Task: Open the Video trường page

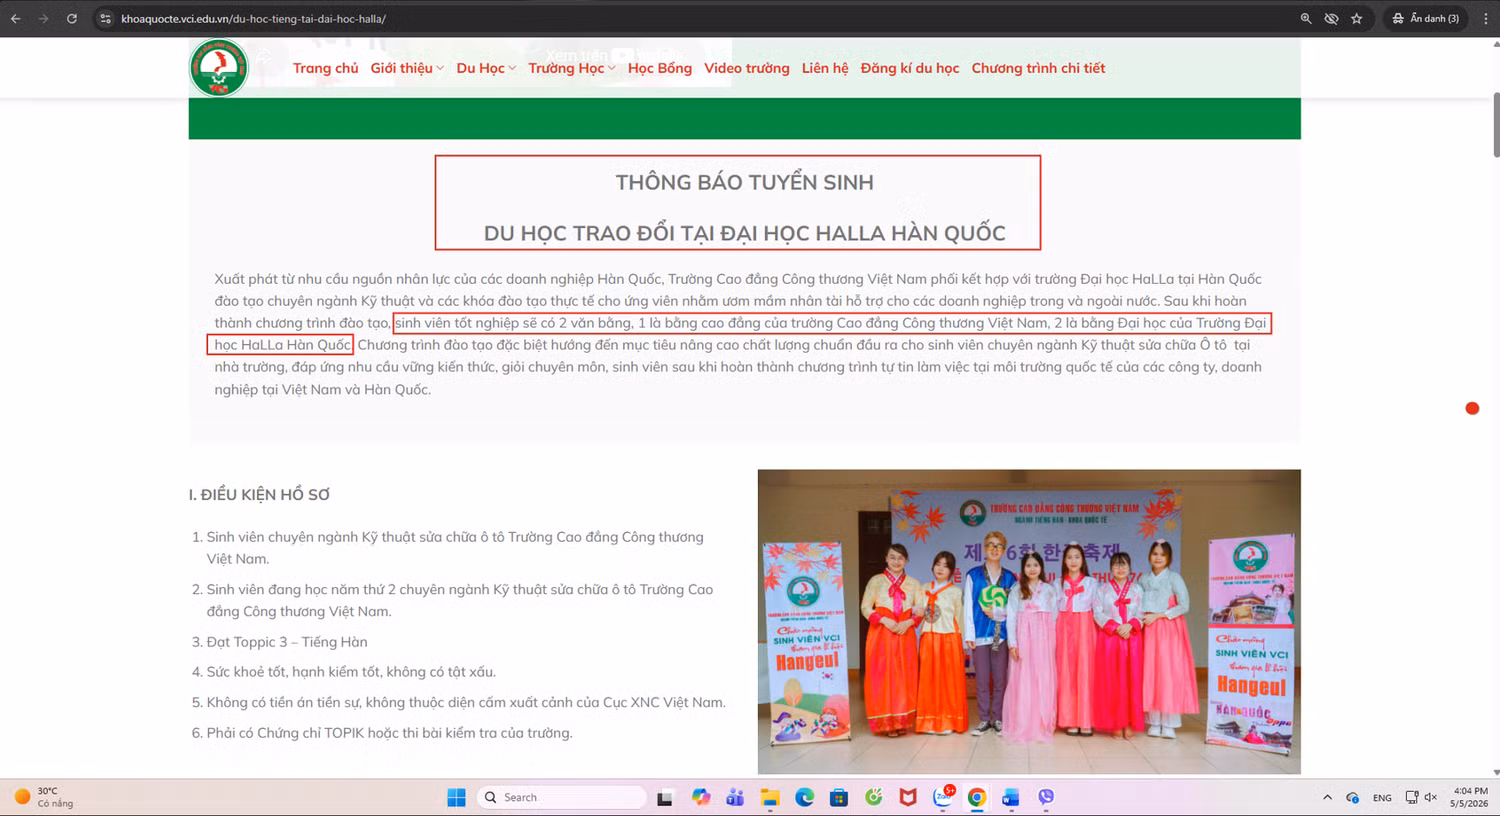Action: point(747,68)
